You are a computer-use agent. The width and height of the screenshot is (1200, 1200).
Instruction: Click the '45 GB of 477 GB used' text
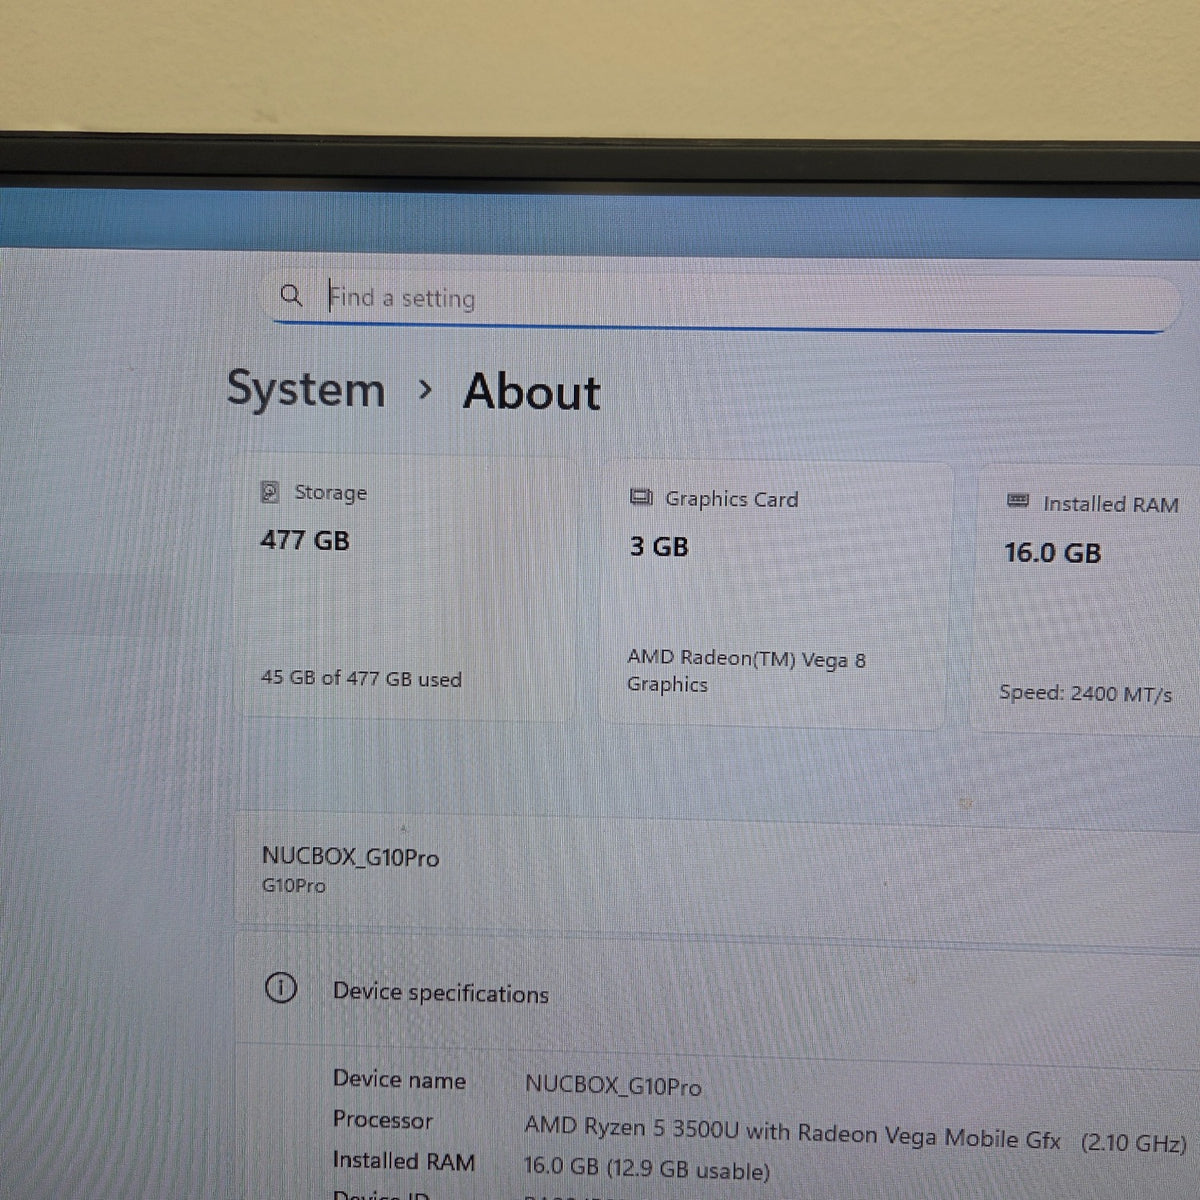tap(361, 678)
